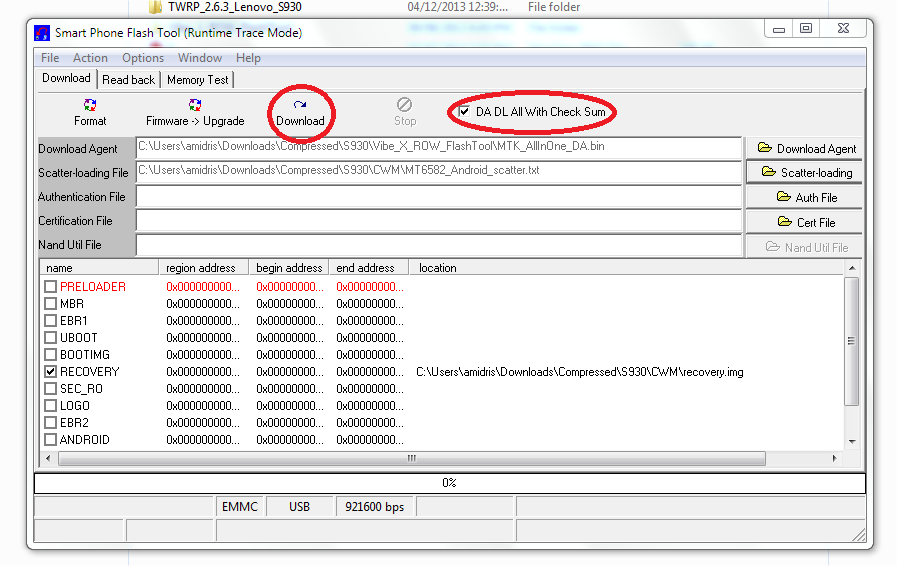Click the Smart Phone Flash Tool title icon
The width and height of the screenshot is (897, 566).
tap(42, 33)
